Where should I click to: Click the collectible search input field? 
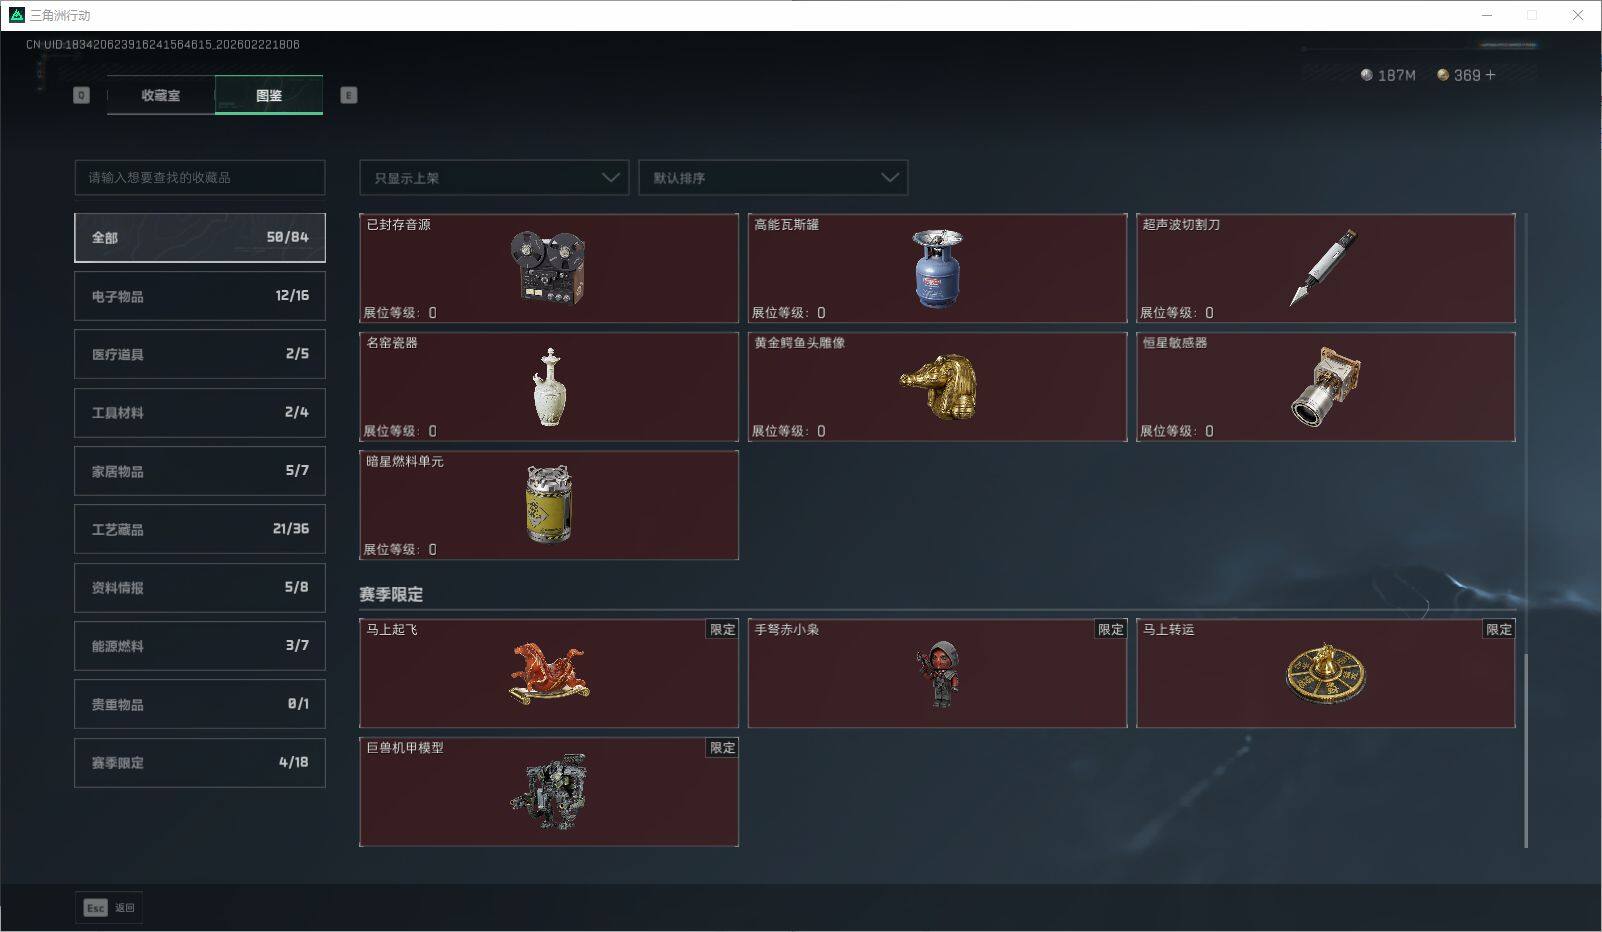pos(200,178)
